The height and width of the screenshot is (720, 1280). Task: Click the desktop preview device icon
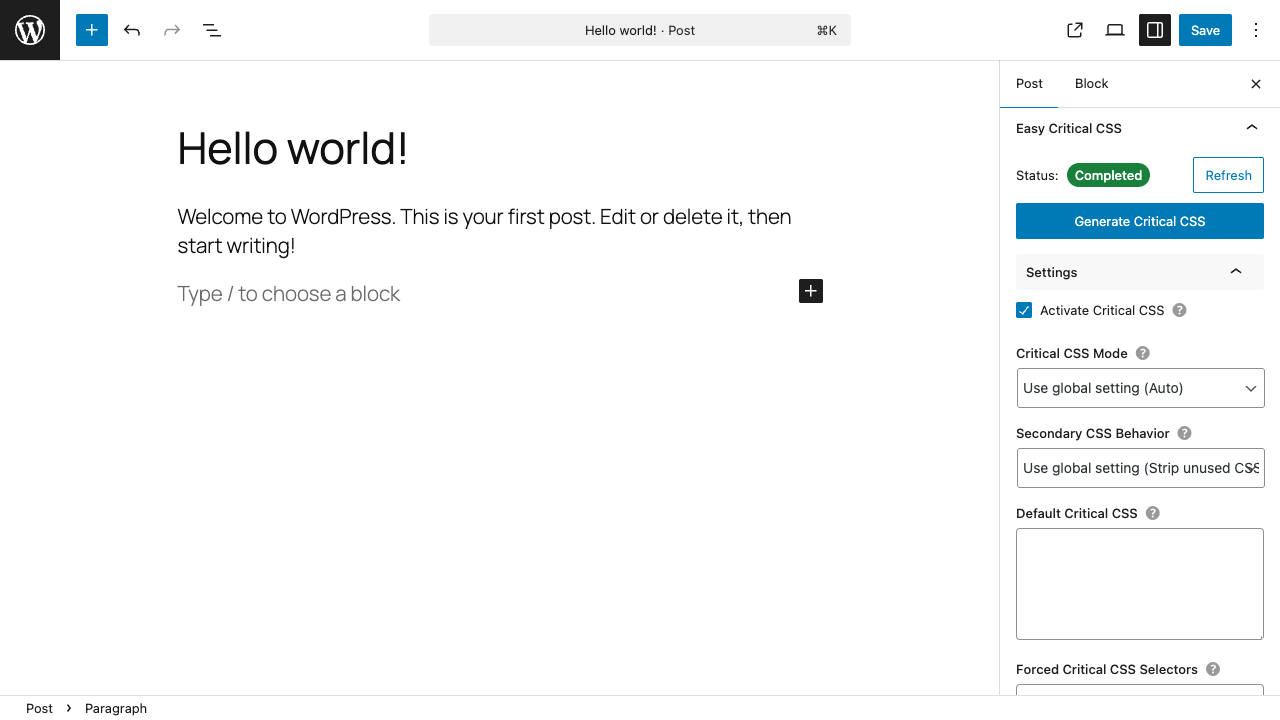[x=1114, y=30]
